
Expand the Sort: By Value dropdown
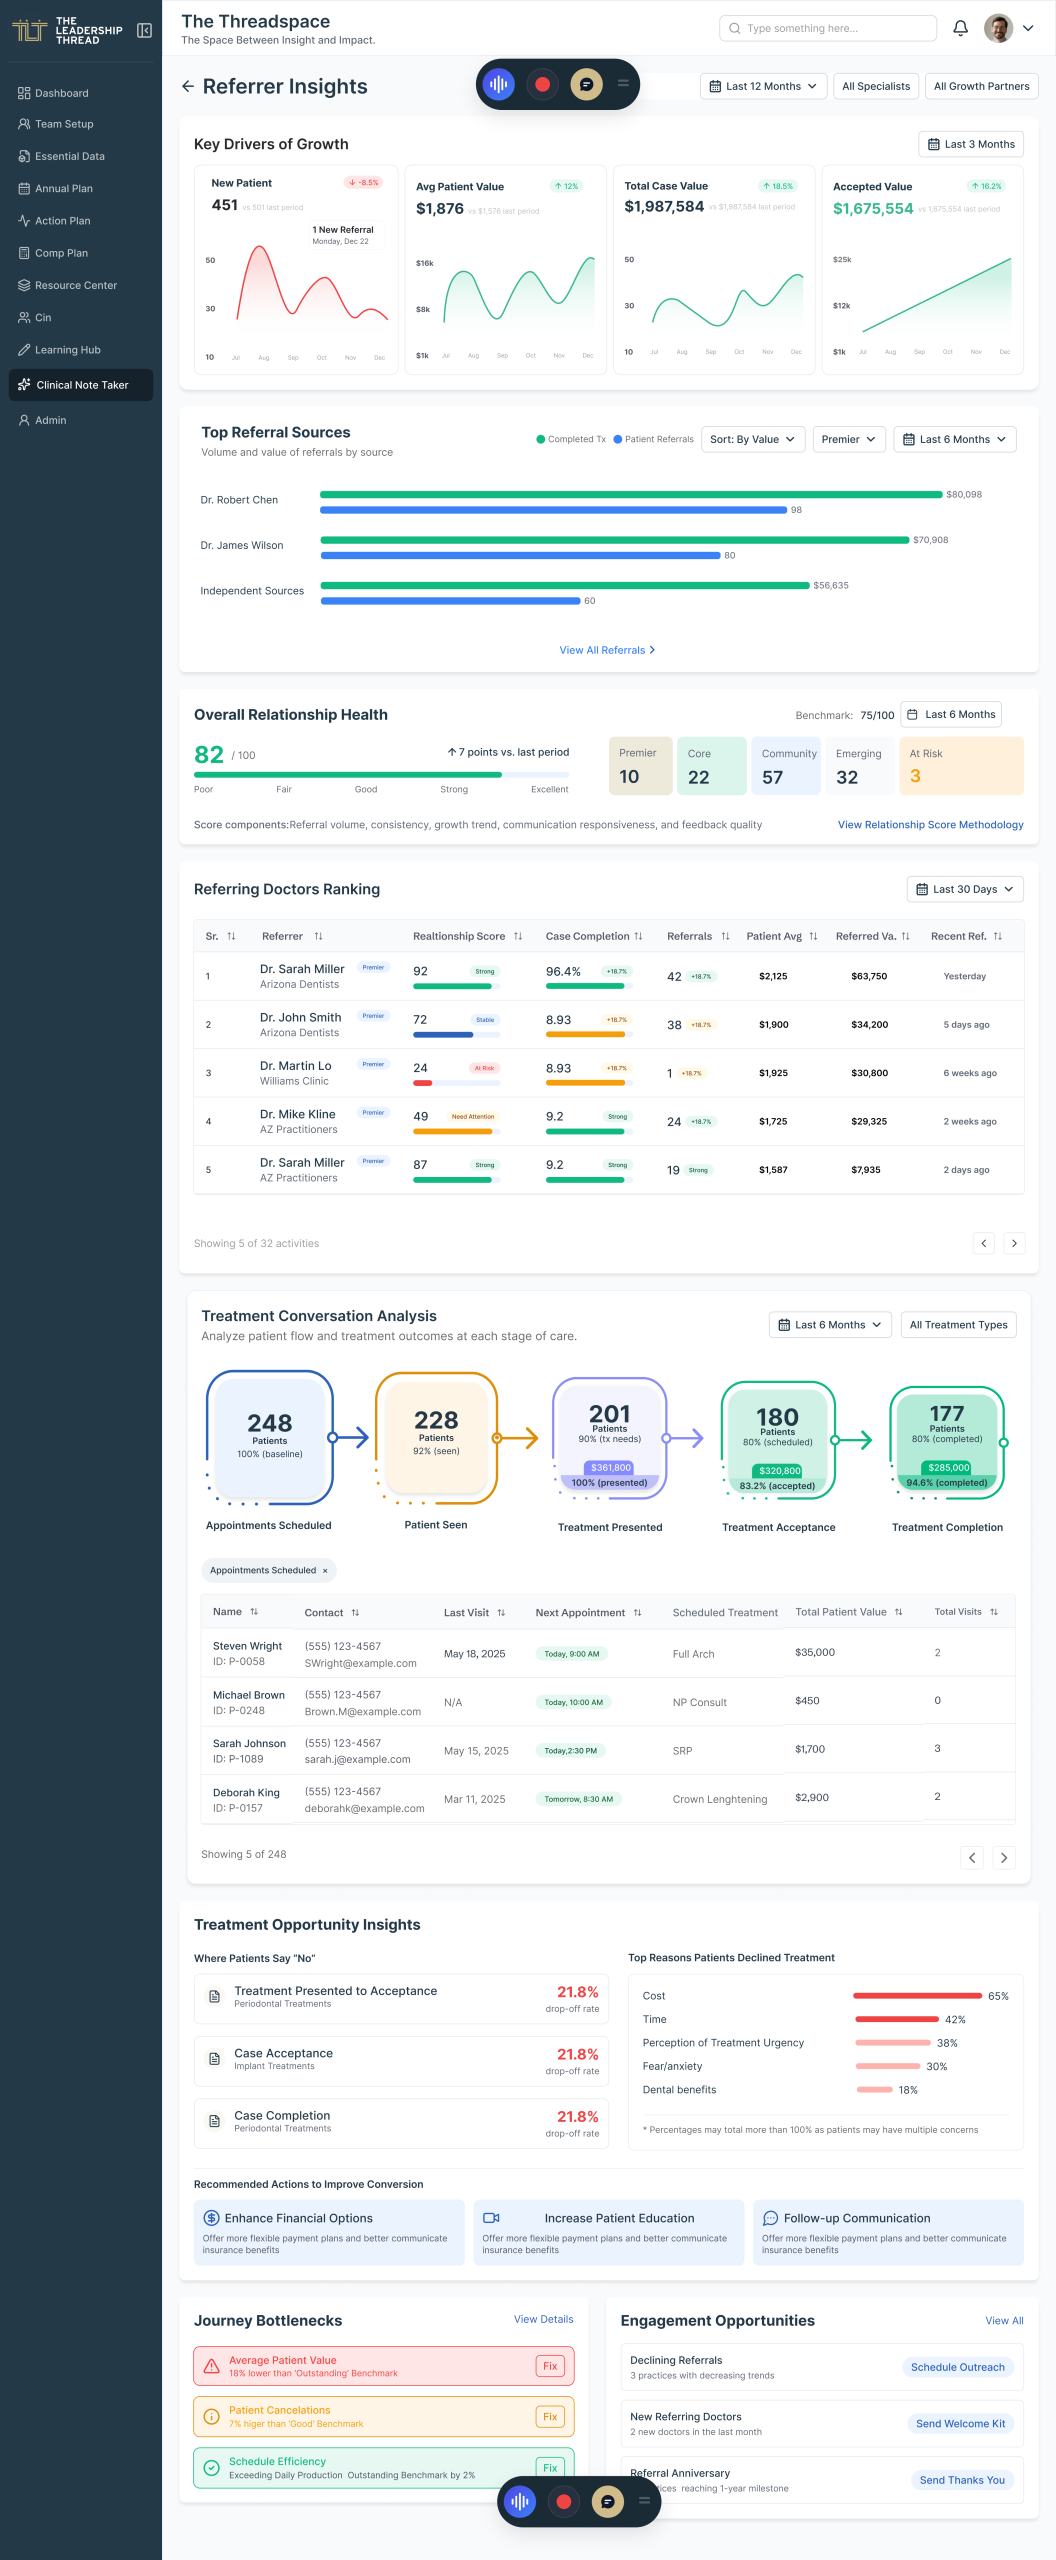pos(752,439)
